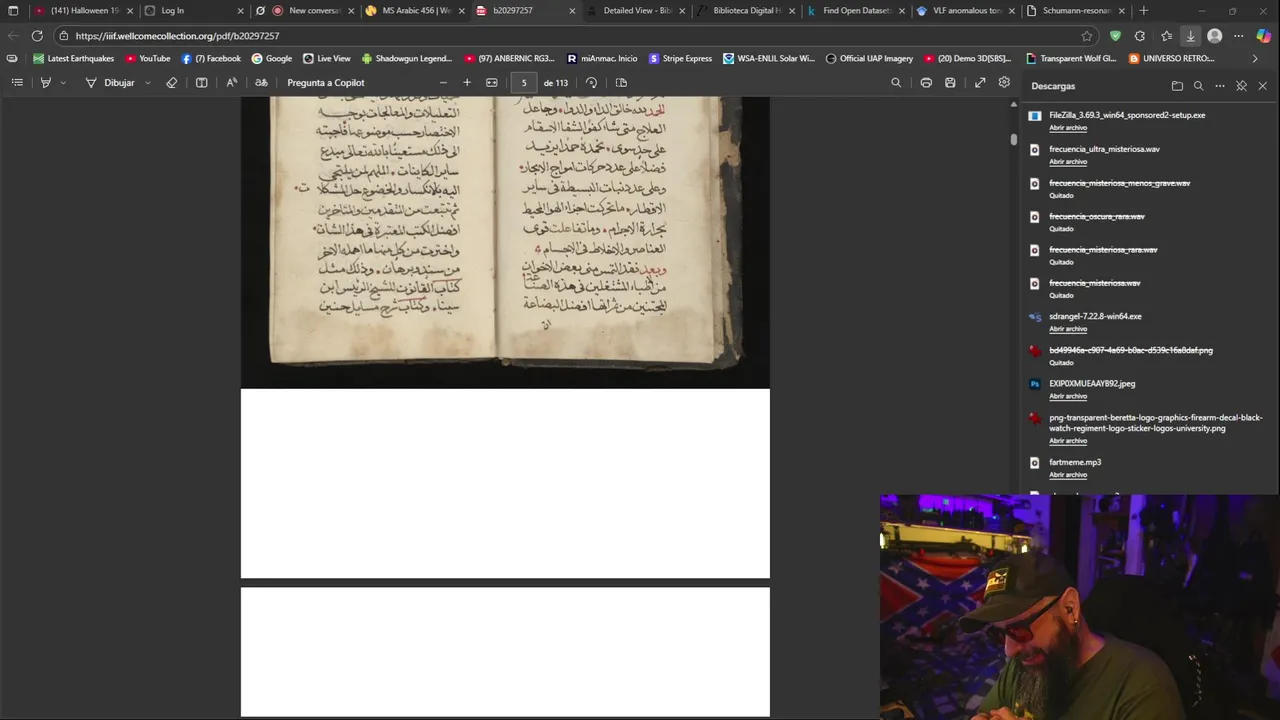
Task: Search within the PDF document
Action: pyautogui.click(x=896, y=83)
